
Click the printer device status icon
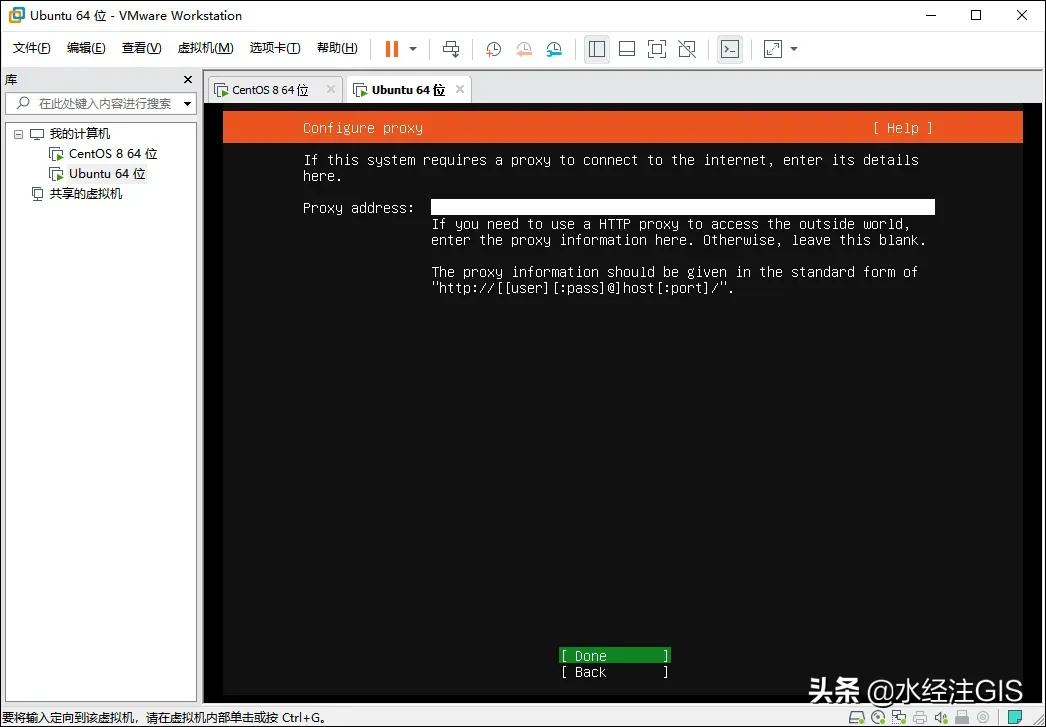tap(920, 716)
